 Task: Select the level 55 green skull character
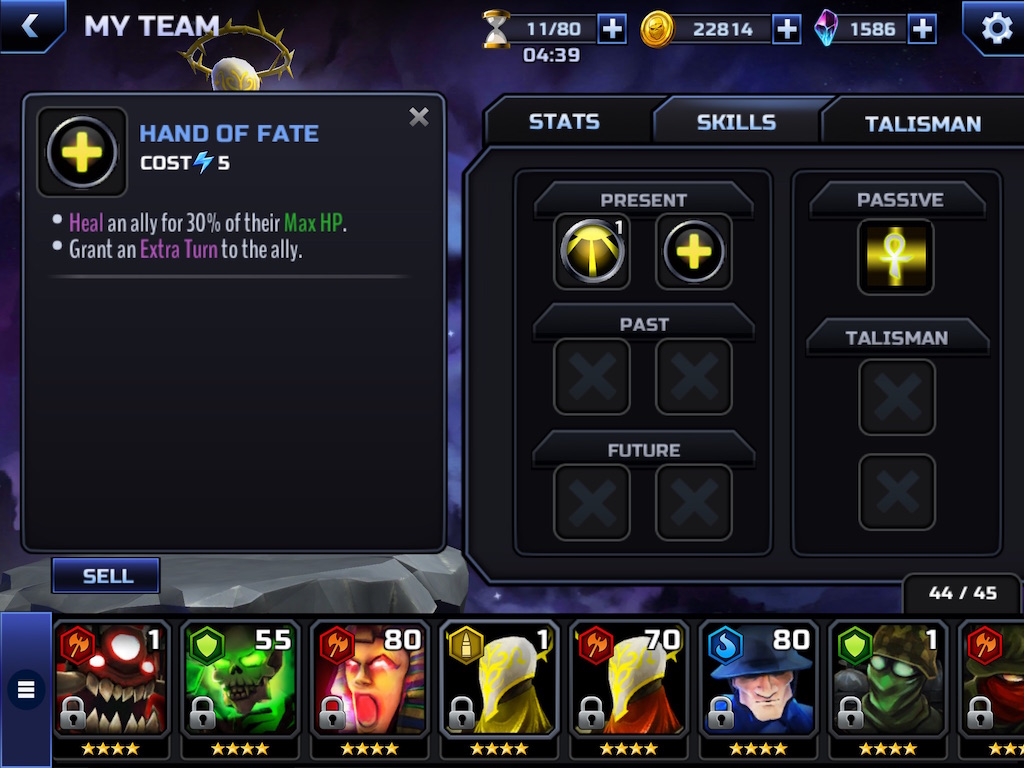[240, 689]
